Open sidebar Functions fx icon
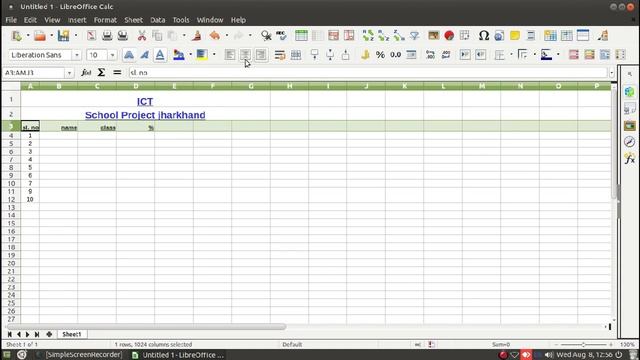 630,158
